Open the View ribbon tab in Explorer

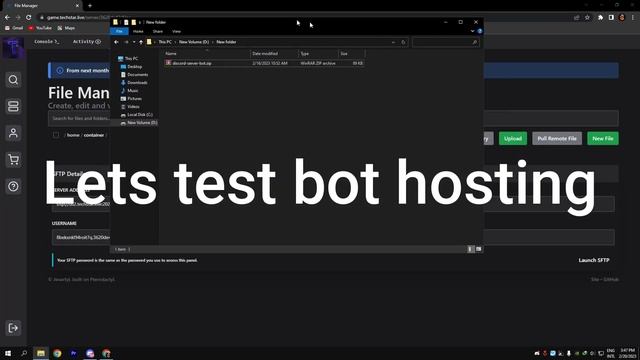tap(176, 31)
